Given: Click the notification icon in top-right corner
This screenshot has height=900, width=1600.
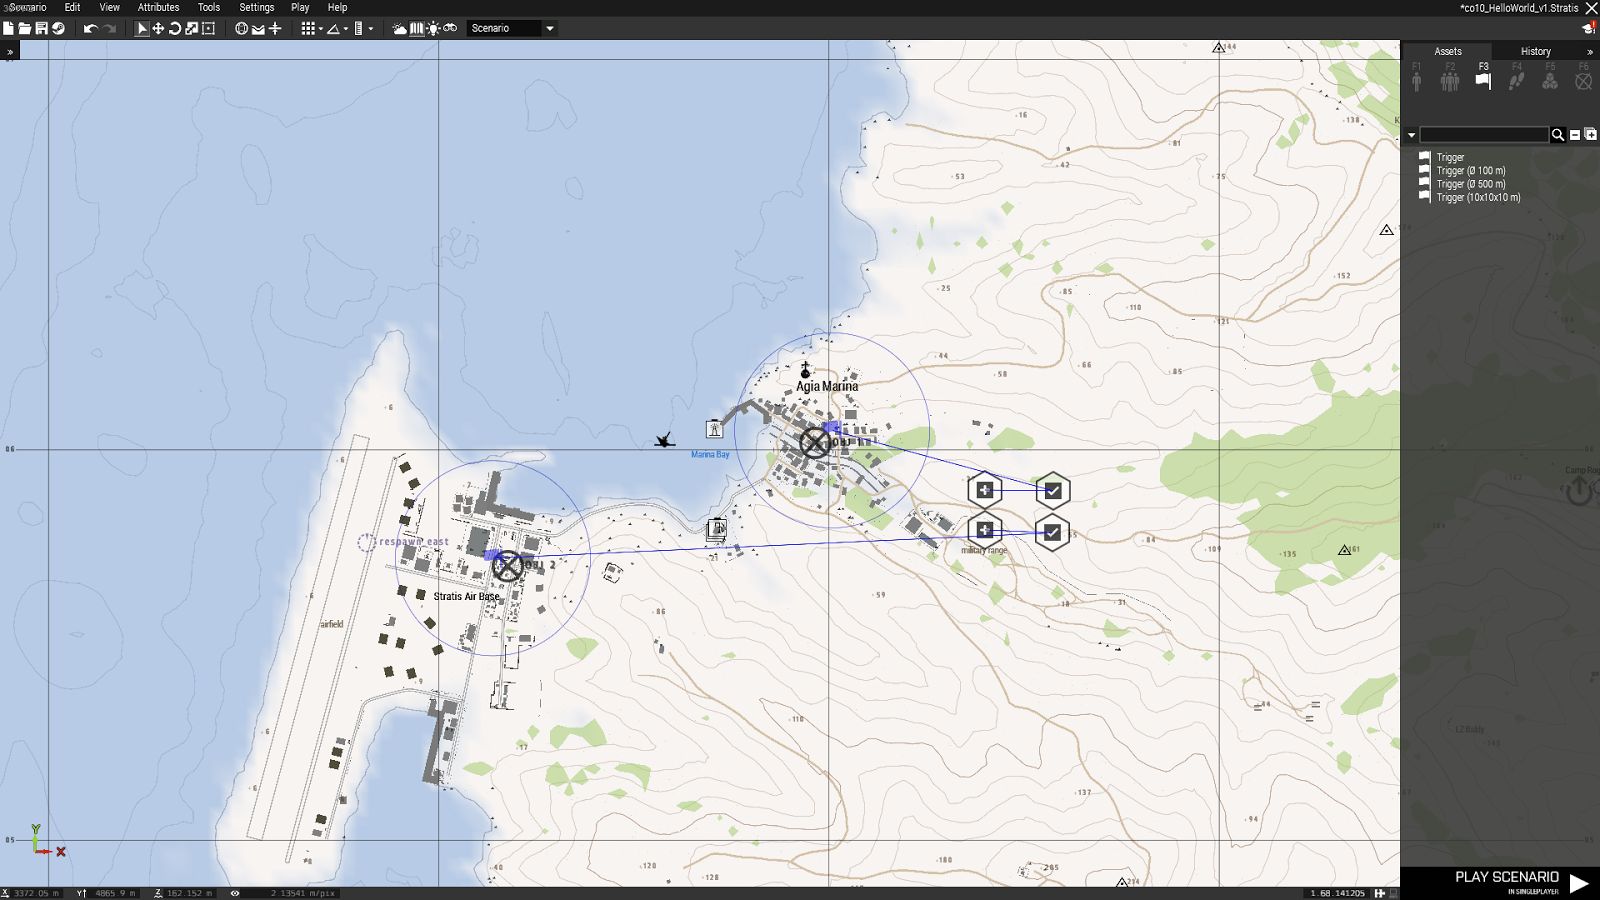Looking at the screenshot, I should [1589, 28].
